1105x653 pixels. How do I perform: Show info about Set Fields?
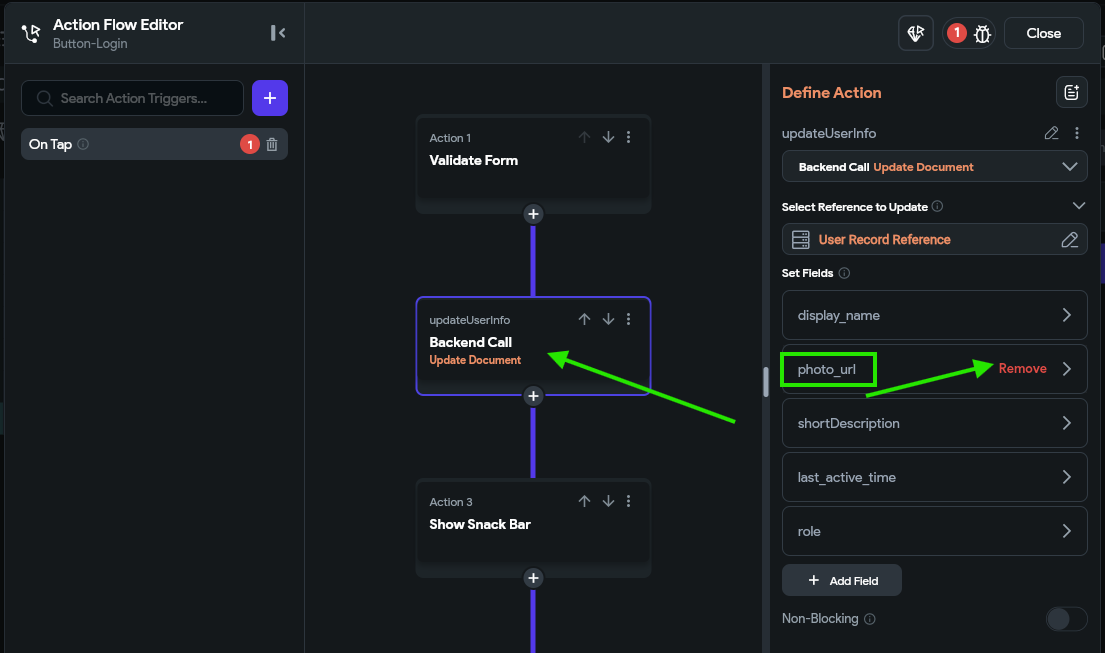tap(844, 273)
